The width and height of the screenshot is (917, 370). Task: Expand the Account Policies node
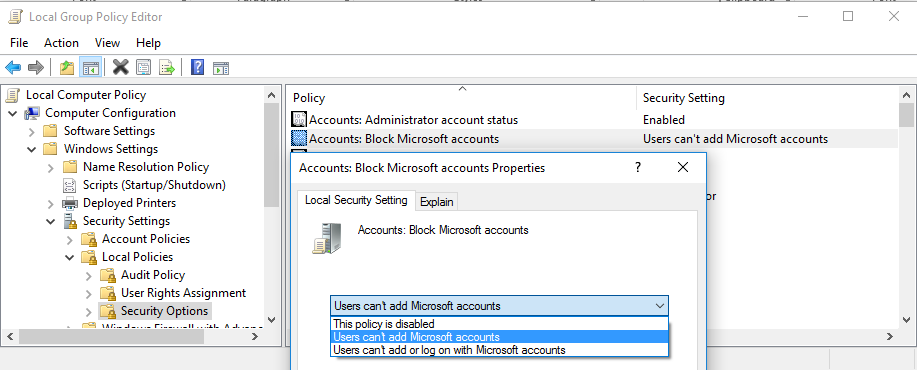[x=70, y=240]
